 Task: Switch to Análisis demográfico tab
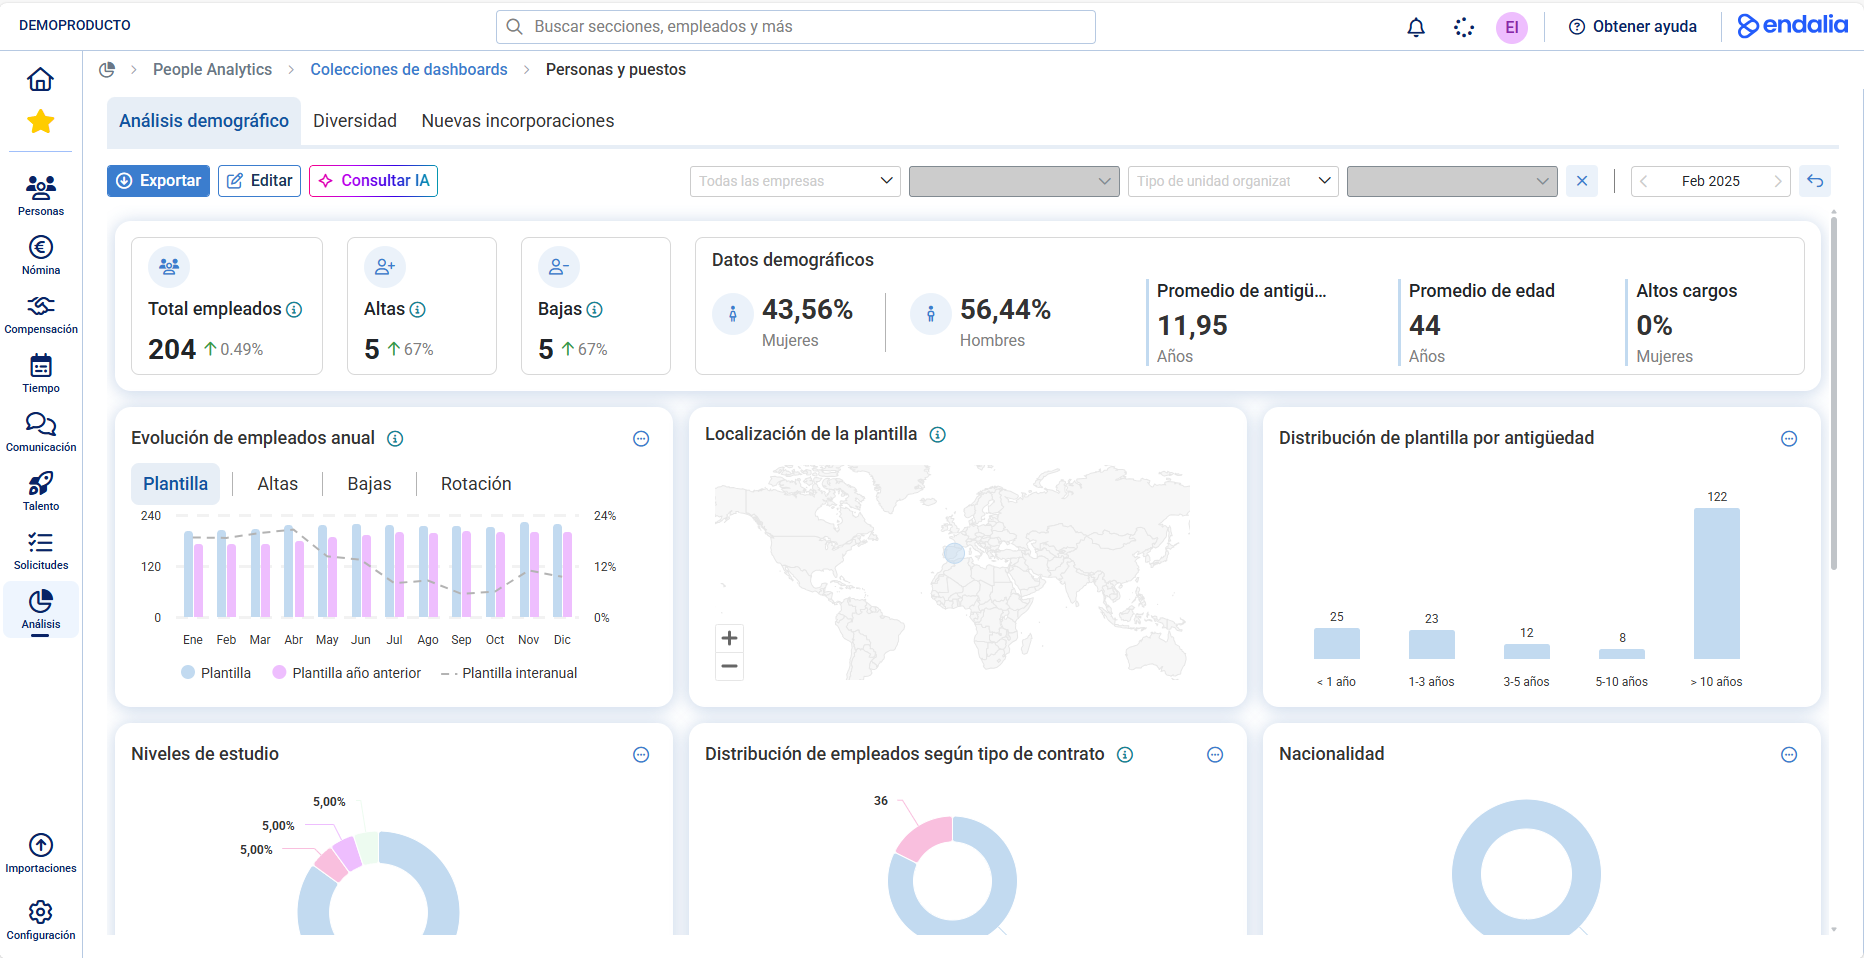click(x=204, y=121)
